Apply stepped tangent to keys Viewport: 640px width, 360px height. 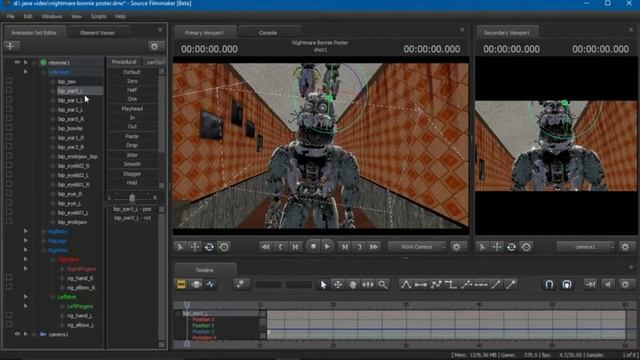451,284
